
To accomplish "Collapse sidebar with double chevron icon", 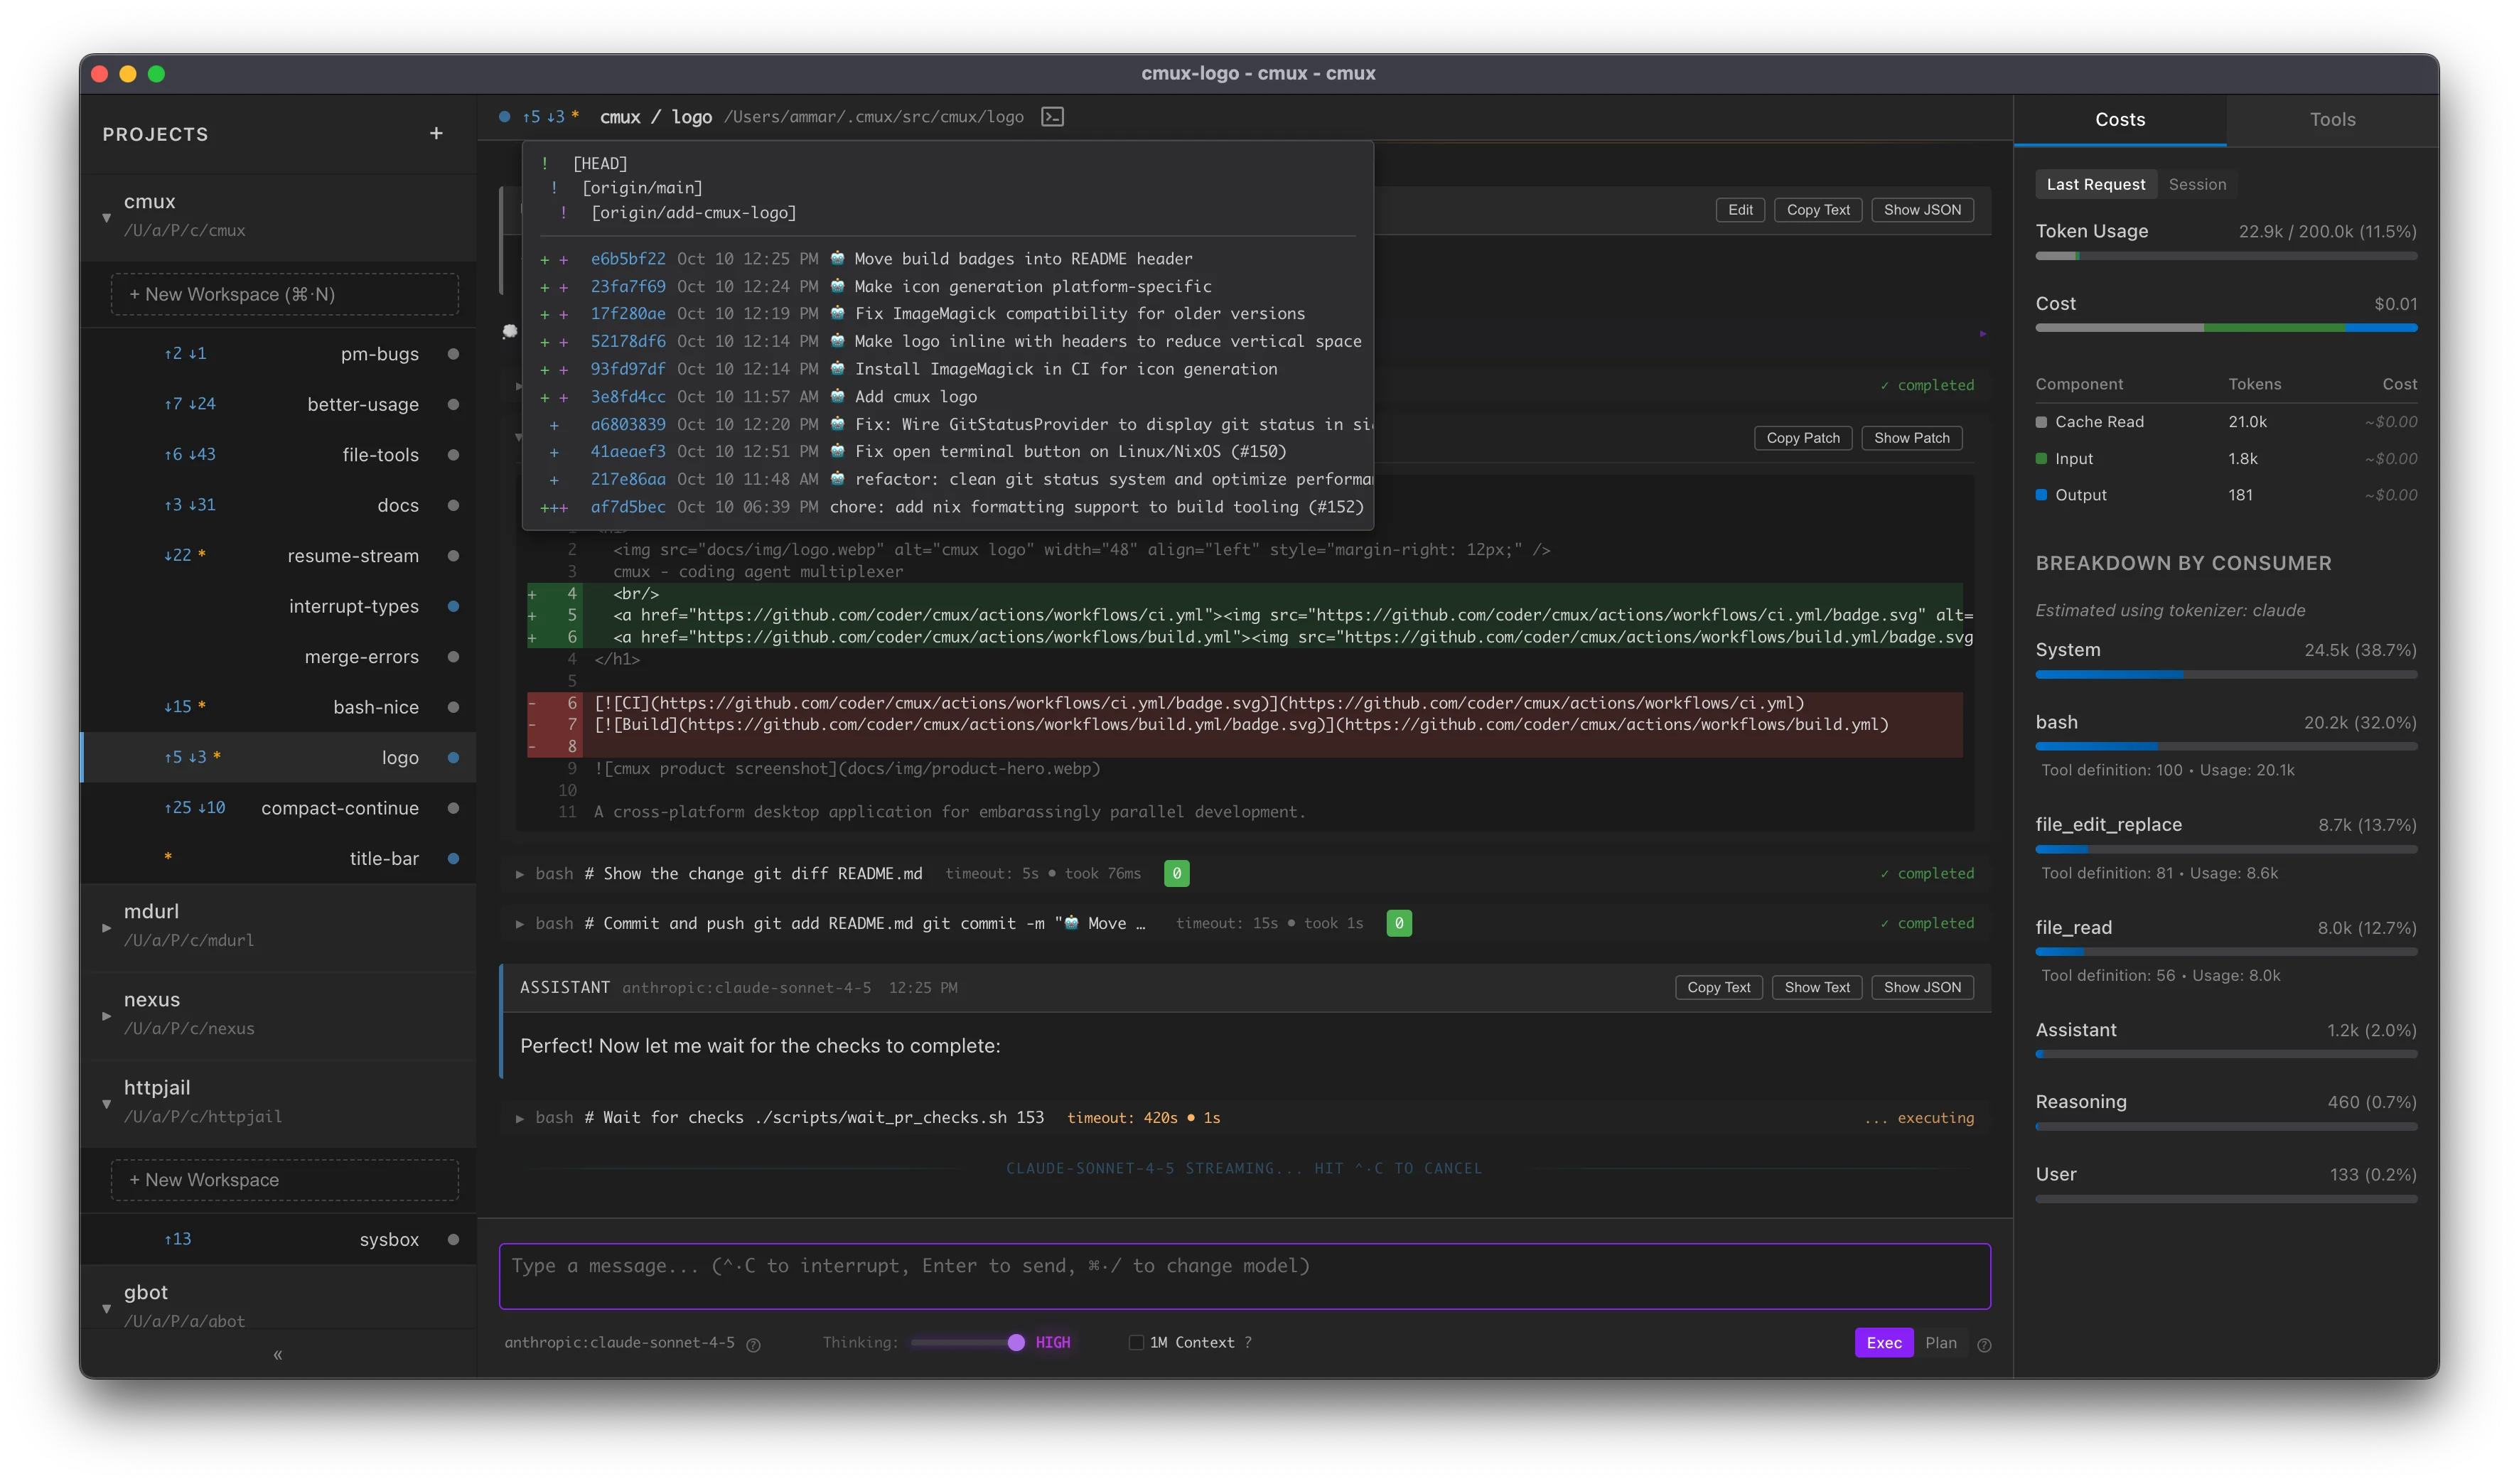I will click(x=278, y=1355).
